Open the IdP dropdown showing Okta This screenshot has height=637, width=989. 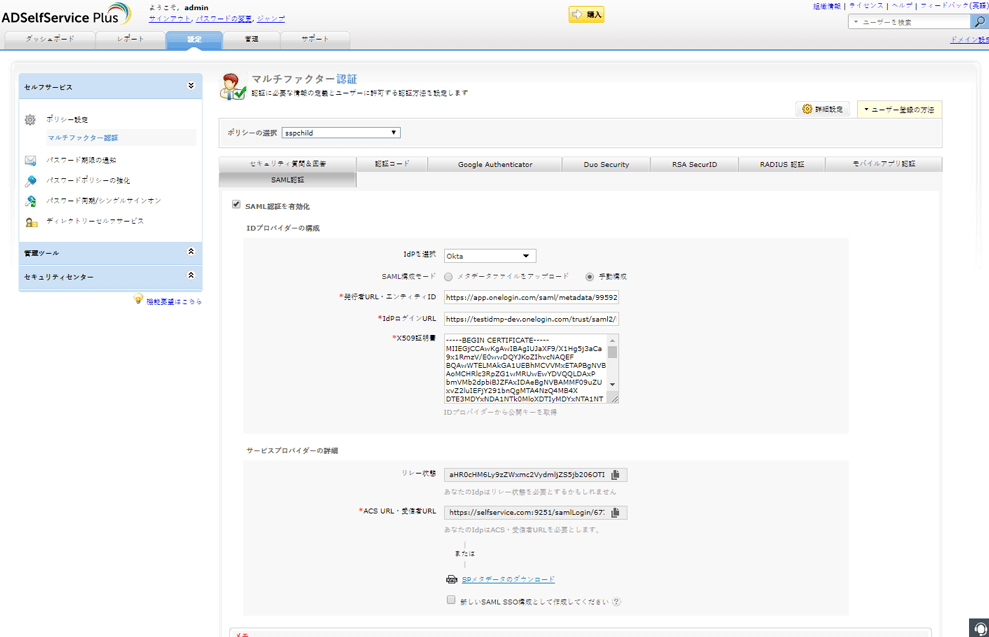[x=490, y=256]
